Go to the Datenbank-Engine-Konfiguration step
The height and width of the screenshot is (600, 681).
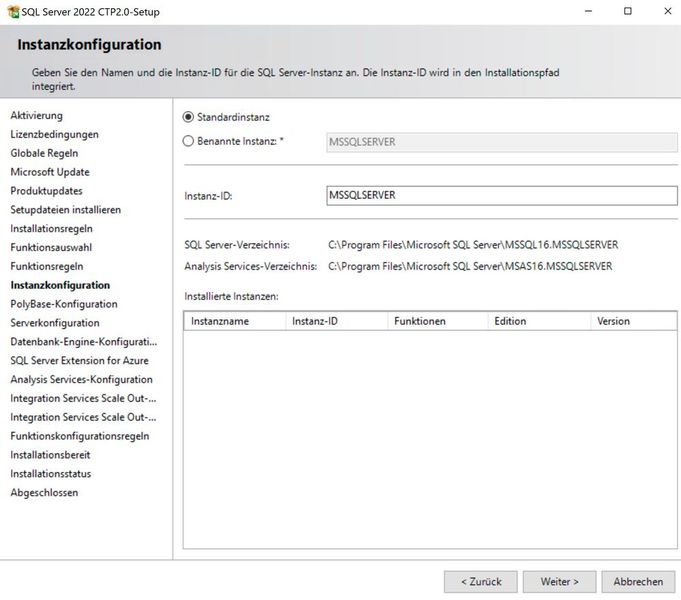pyautogui.click(x=84, y=342)
